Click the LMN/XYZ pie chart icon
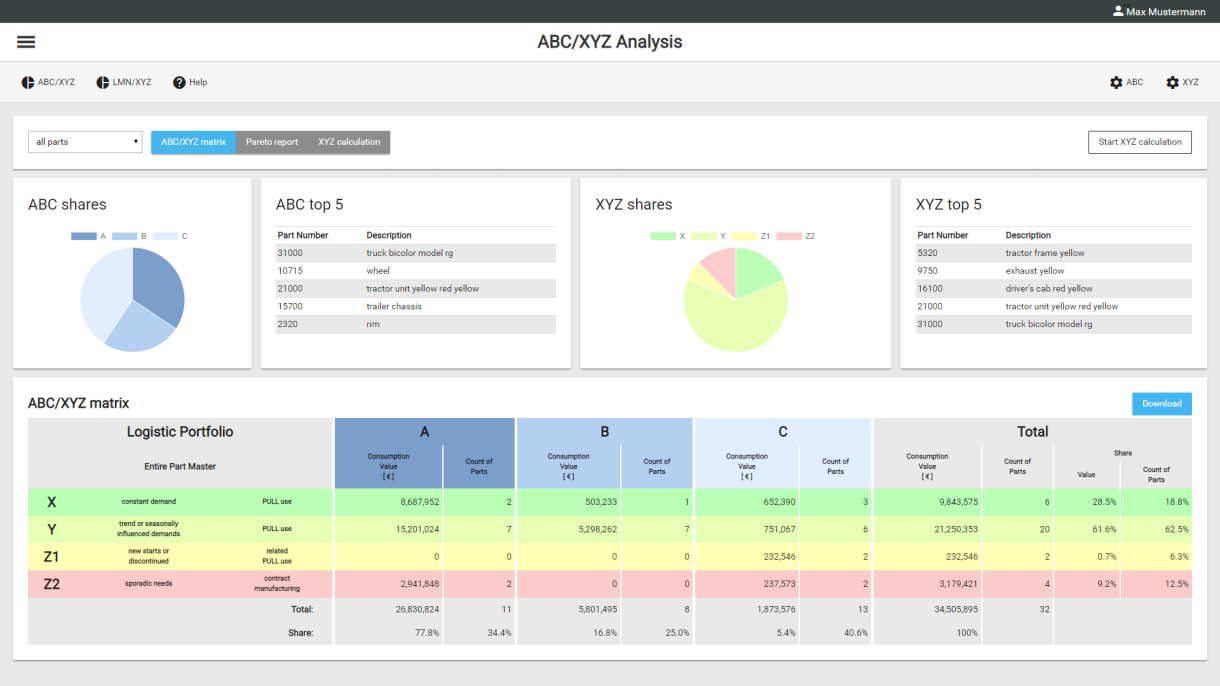Viewport: 1220px width, 686px height. tap(102, 82)
